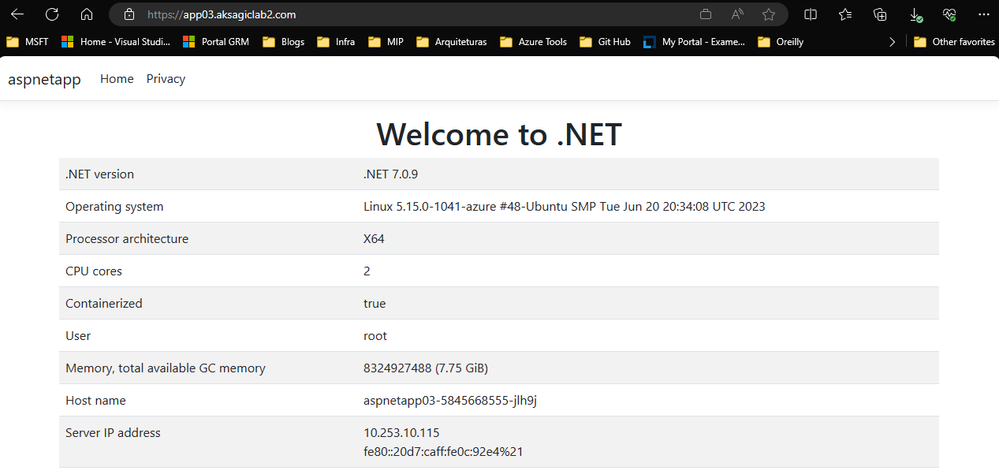This screenshot has width=999, height=475.
Task: Open the Collections icon
Action: (x=880, y=14)
